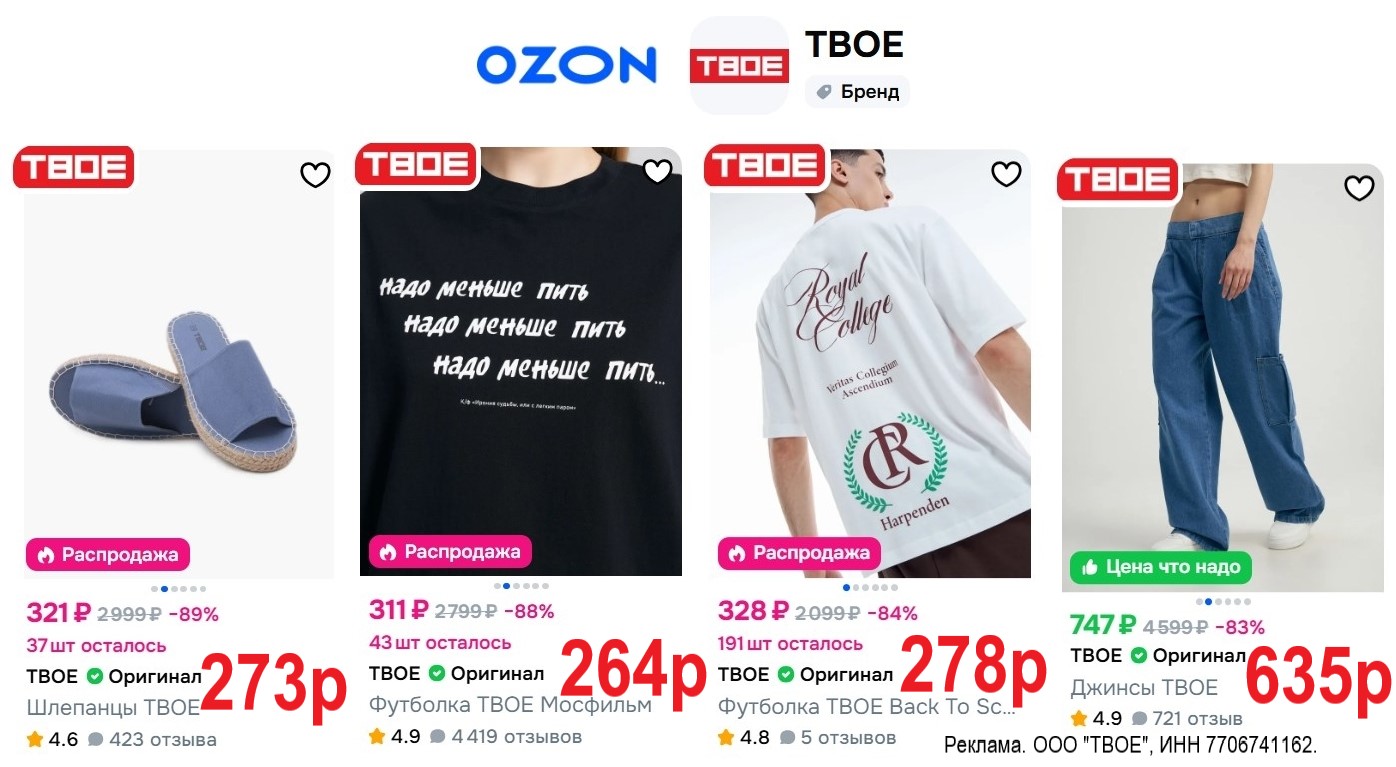Open Джинсы ТВОЕ product title

1144,688
